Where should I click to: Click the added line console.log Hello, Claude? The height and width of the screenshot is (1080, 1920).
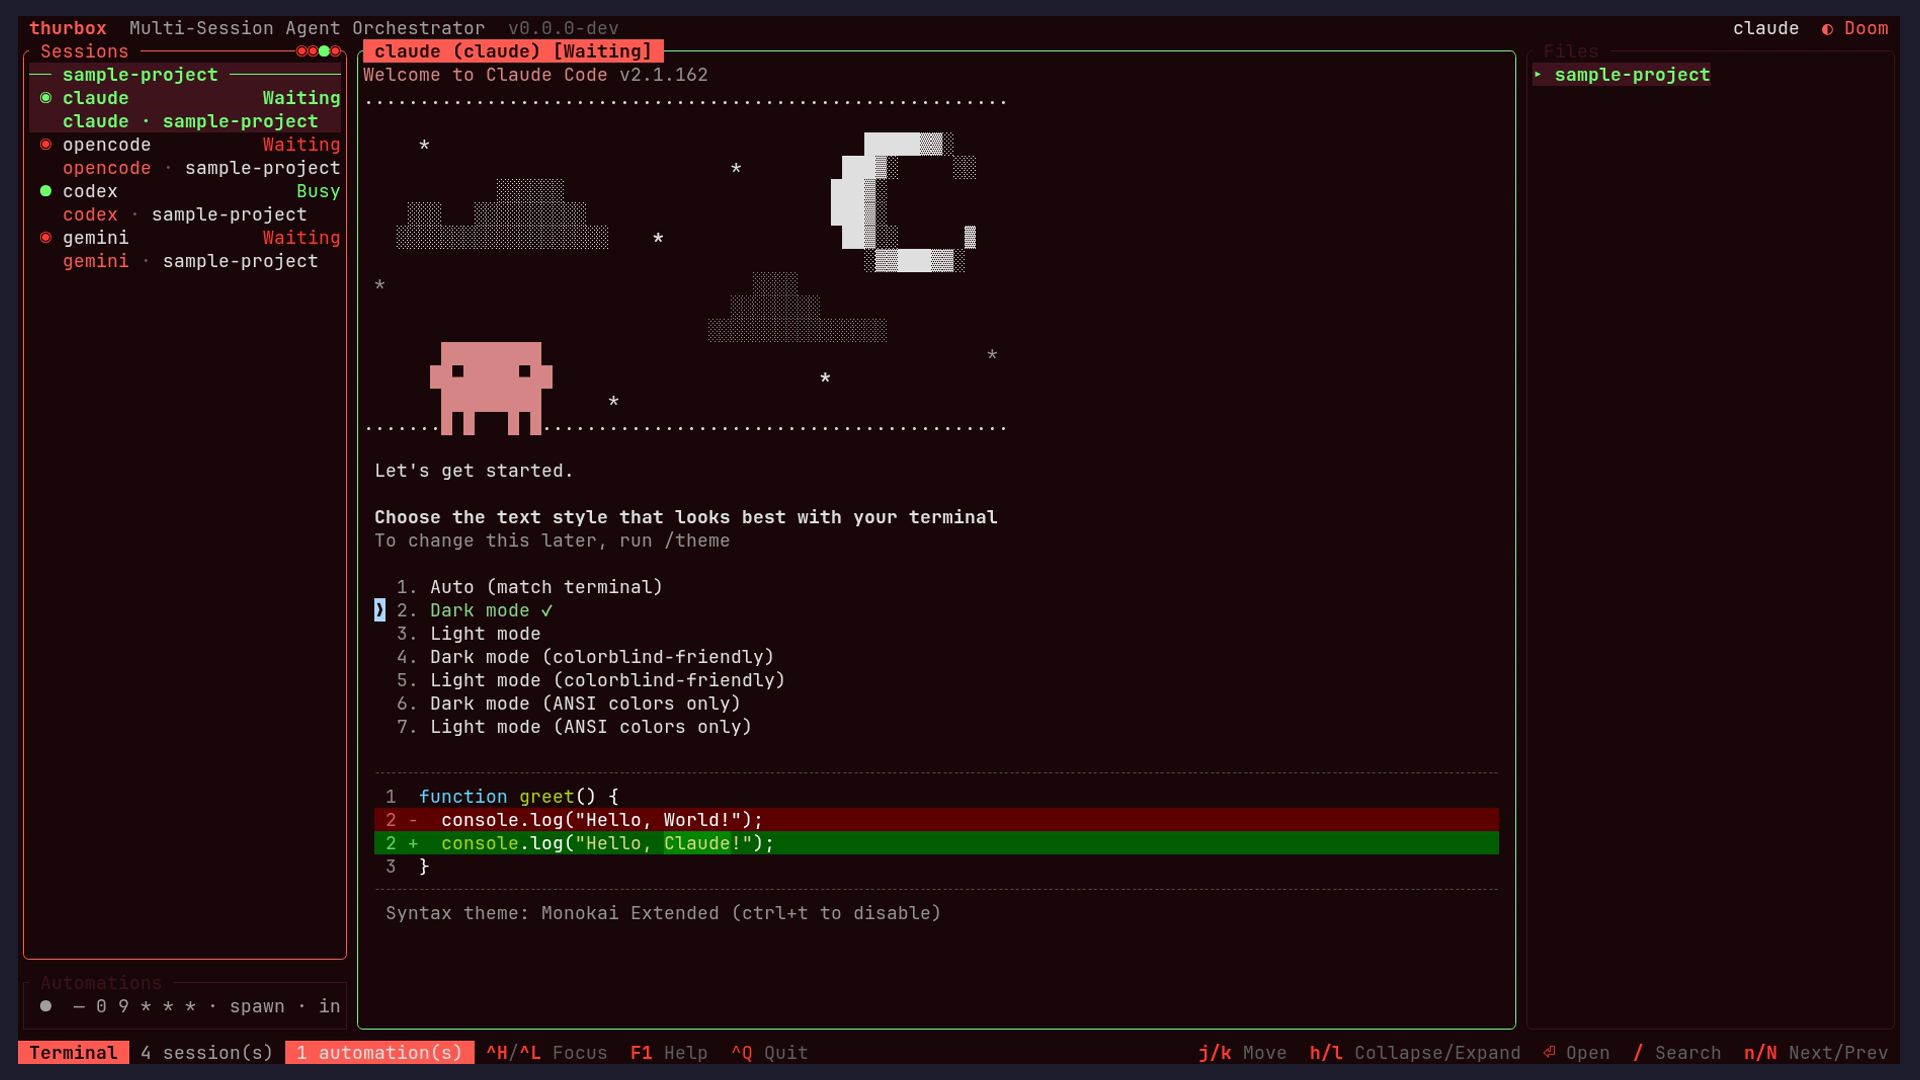click(x=936, y=843)
